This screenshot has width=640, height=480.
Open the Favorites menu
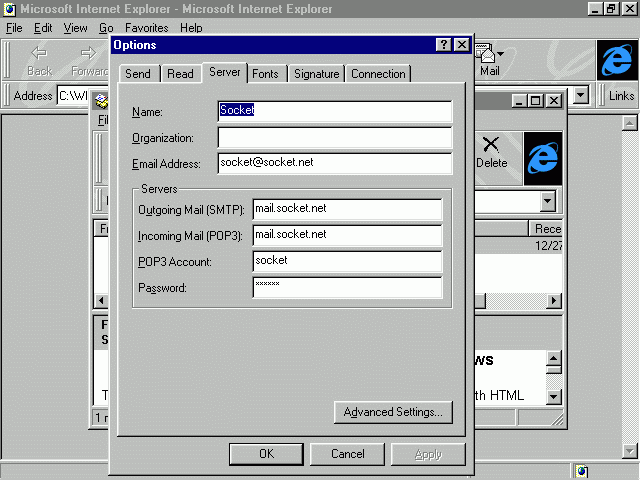(147, 28)
